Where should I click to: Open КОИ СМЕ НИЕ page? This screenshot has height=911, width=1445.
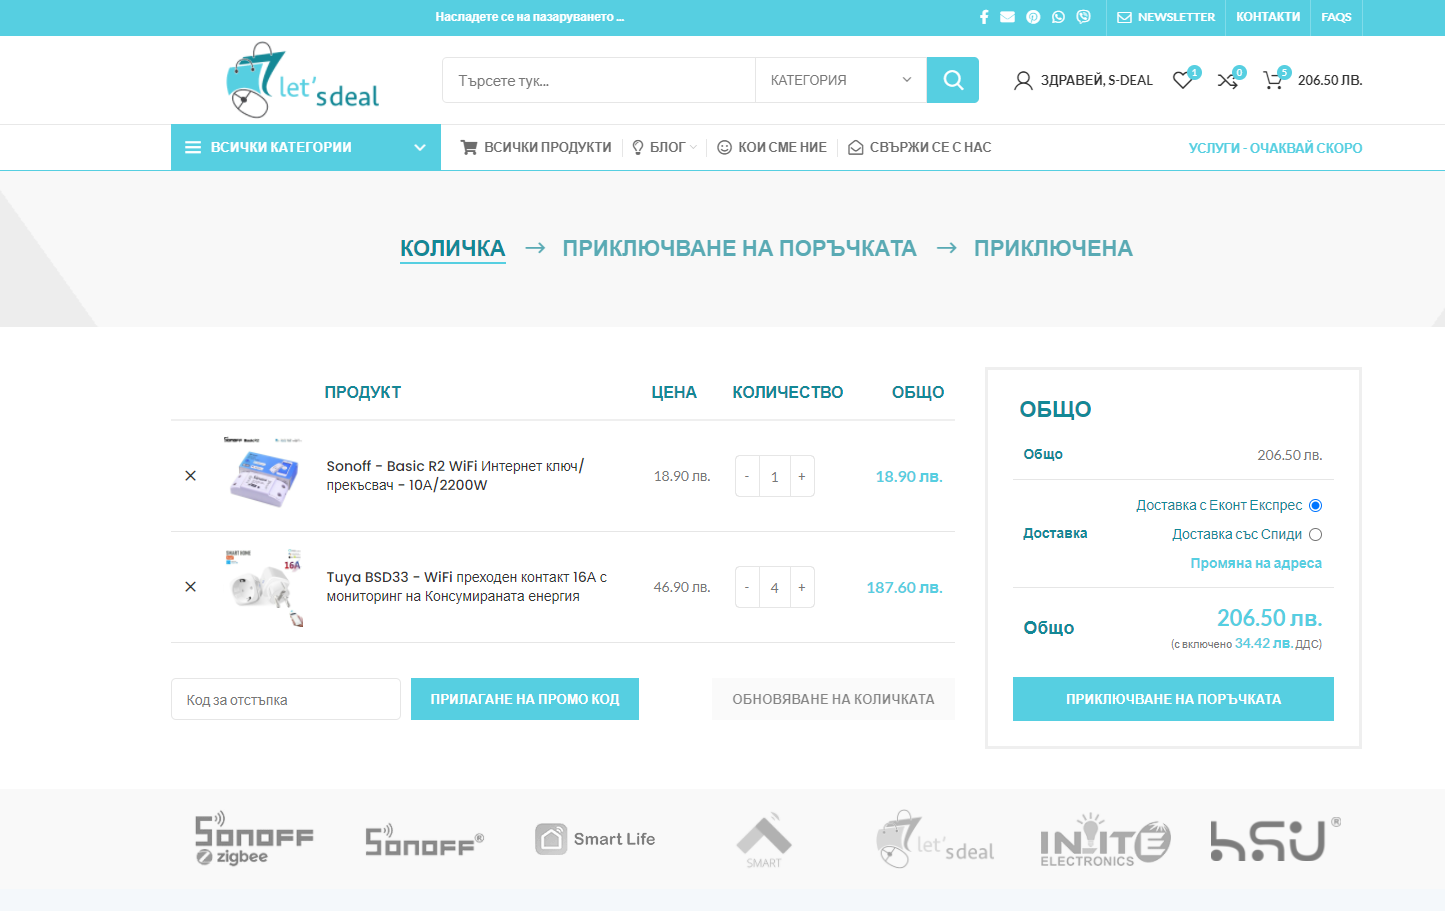[x=772, y=147]
